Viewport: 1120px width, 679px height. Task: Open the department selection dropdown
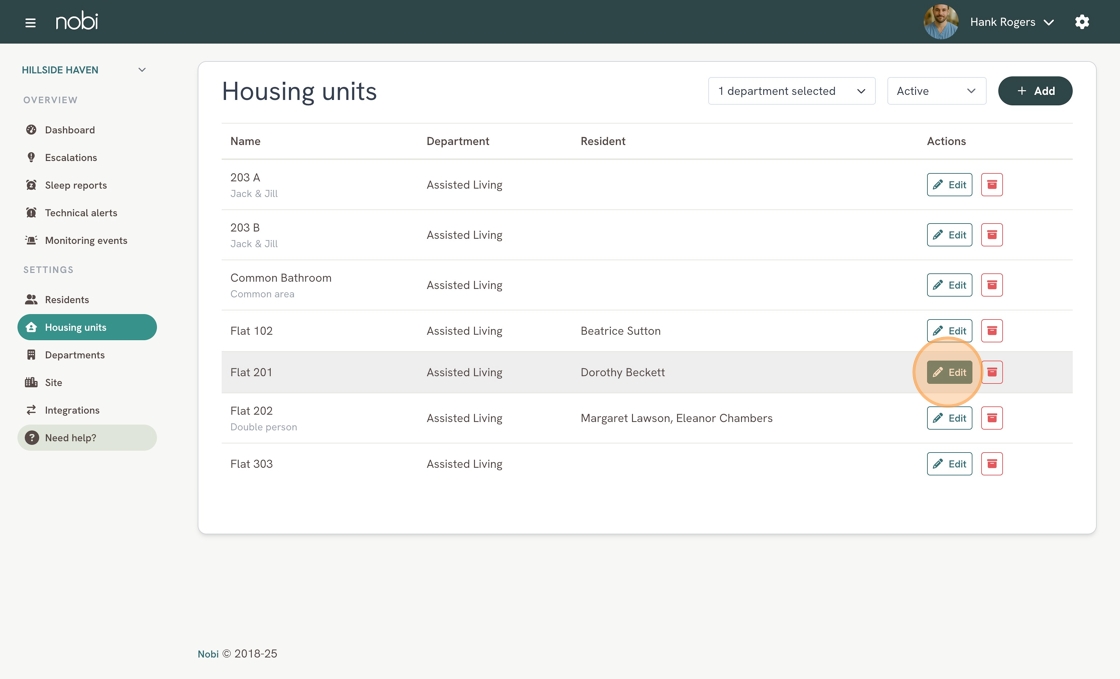click(x=791, y=91)
